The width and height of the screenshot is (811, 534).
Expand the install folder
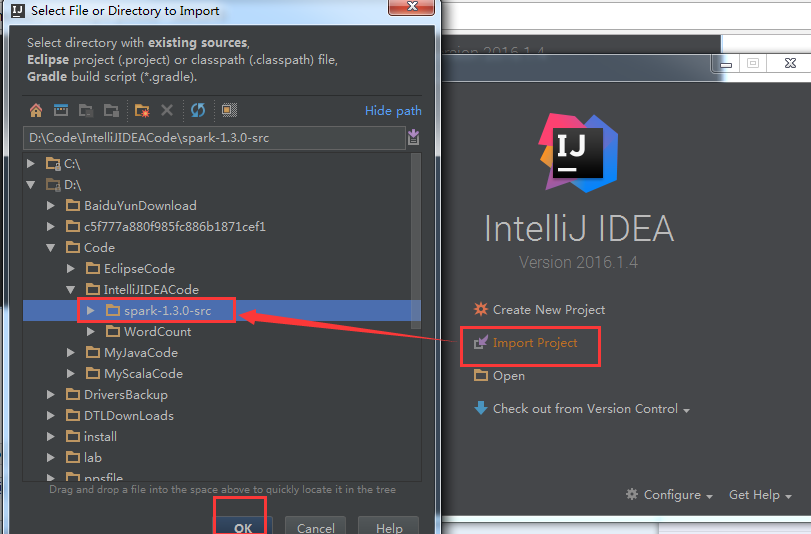pyautogui.click(x=51, y=437)
